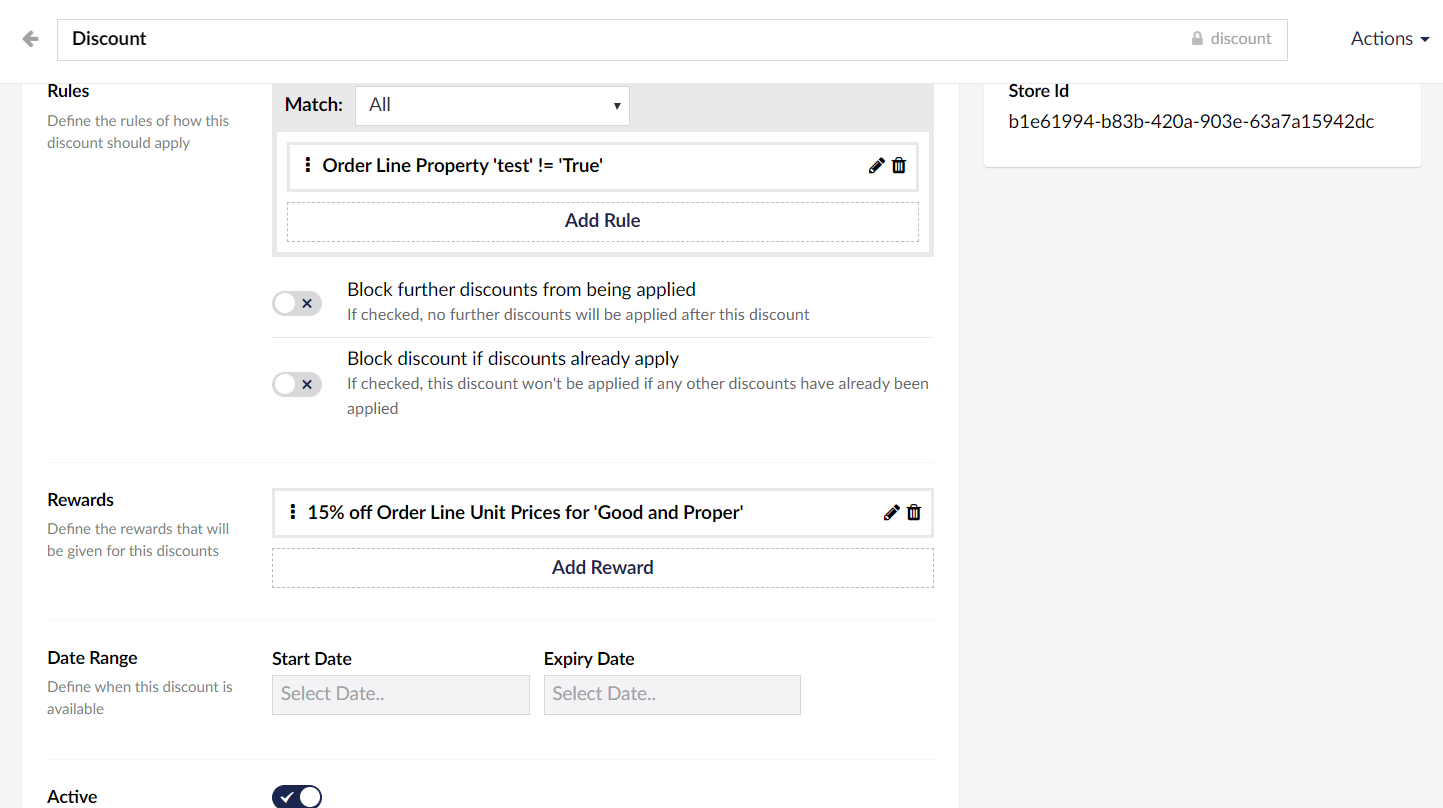
Task: Add a new reward to the discount
Action: pyautogui.click(x=602, y=567)
